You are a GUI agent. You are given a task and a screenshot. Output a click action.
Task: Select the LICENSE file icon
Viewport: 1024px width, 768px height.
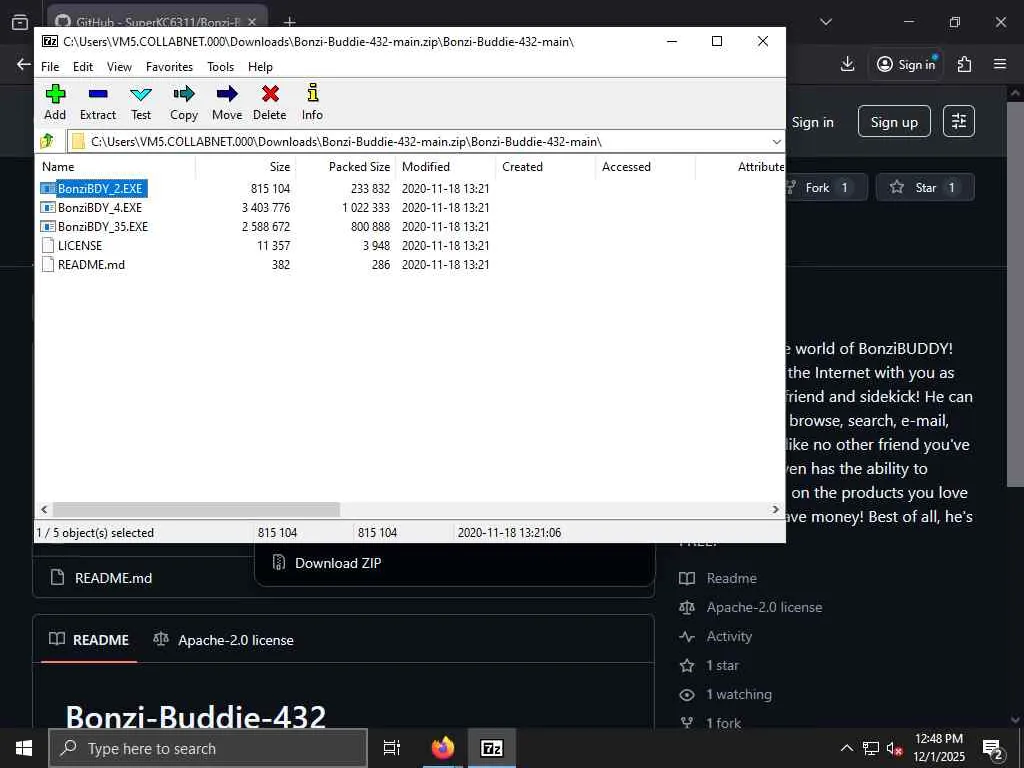coord(48,246)
